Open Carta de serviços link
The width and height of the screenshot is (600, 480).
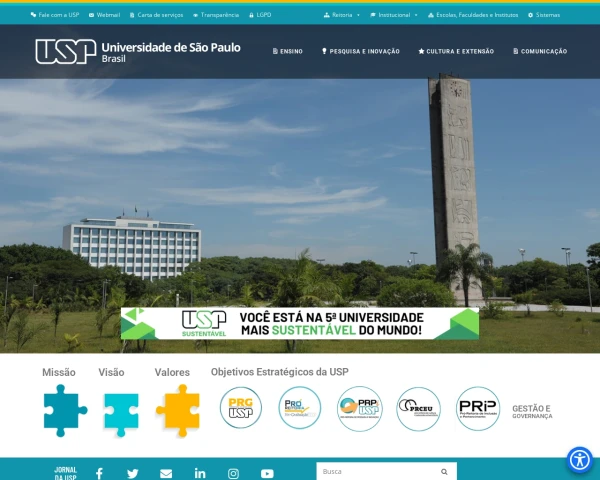pyautogui.click(x=156, y=15)
